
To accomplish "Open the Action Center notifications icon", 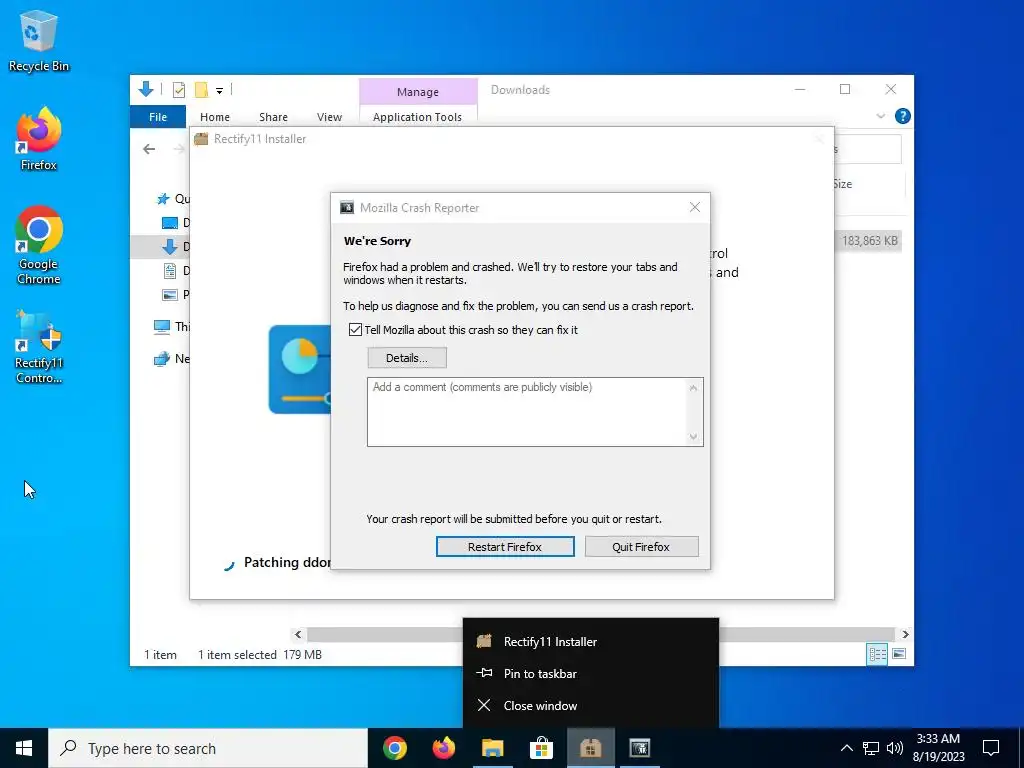I will pyautogui.click(x=991, y=748).
